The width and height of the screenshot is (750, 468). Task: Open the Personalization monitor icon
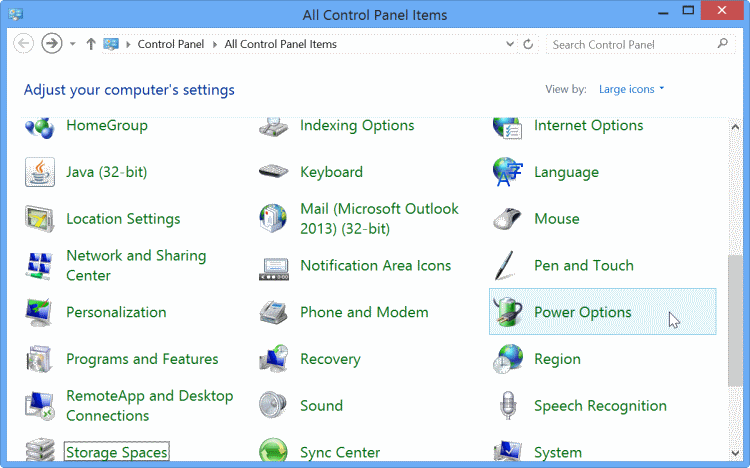point(39,312)
